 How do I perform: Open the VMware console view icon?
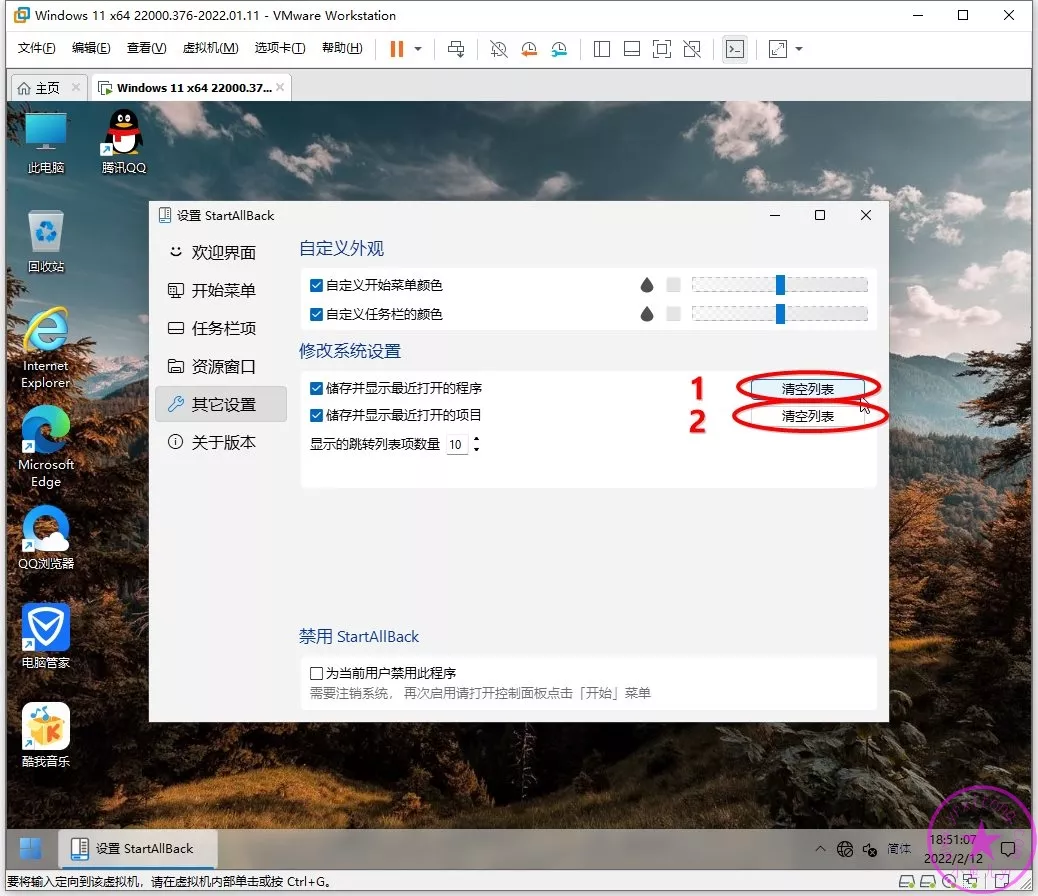pos(735,49)
